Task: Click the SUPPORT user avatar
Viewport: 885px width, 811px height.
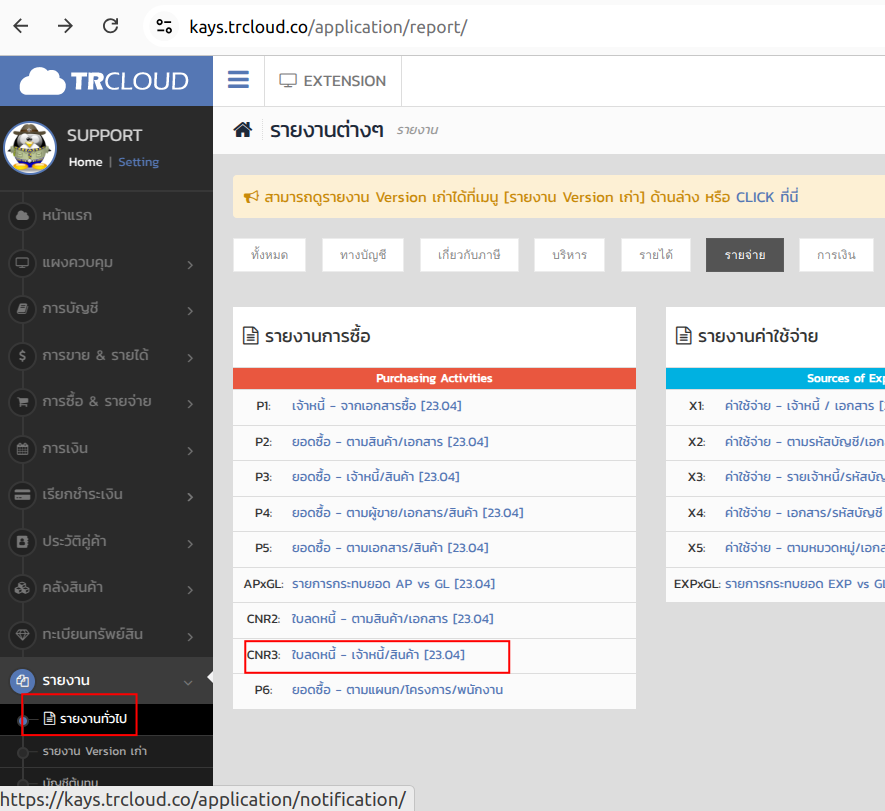Action: pos(30,148)
